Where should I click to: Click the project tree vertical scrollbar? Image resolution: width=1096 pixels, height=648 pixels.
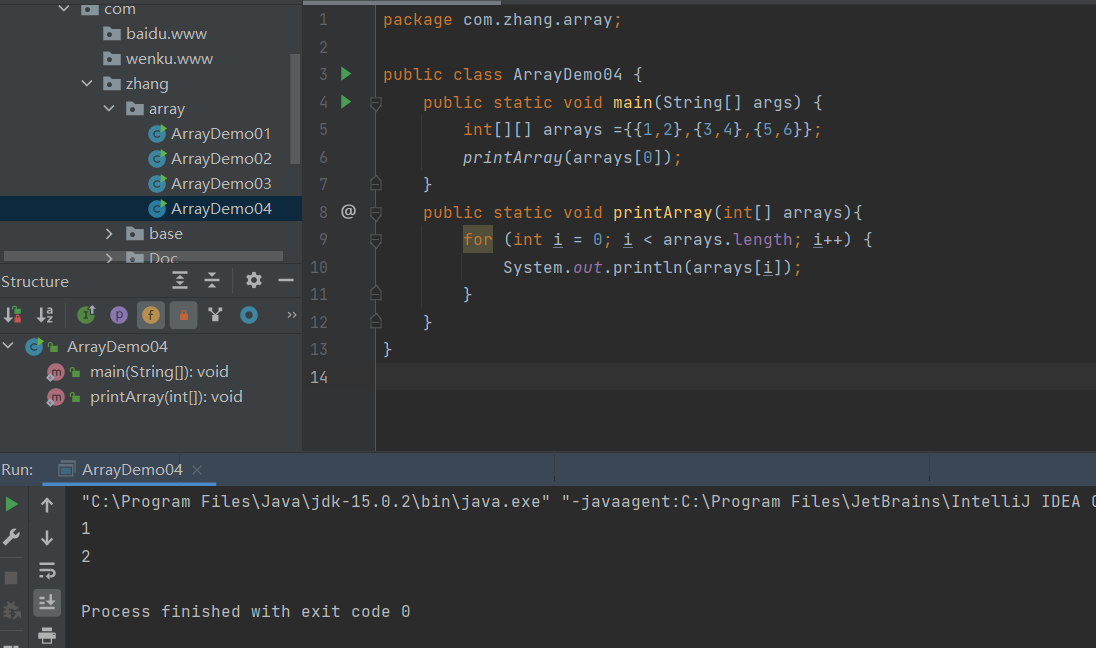coord(295,108)
